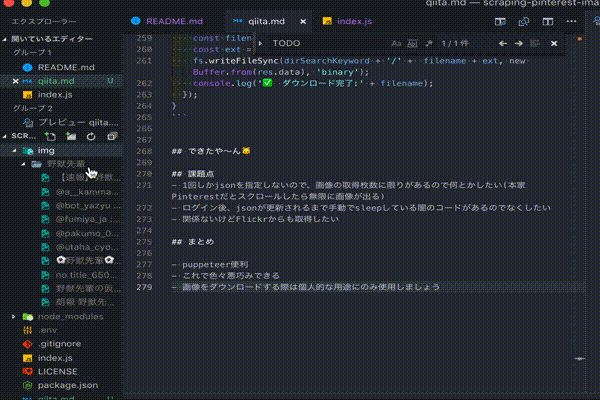Toggle match whole word in find widget
This screenshot has width=600, height=400.
click(x=412, y=44)
